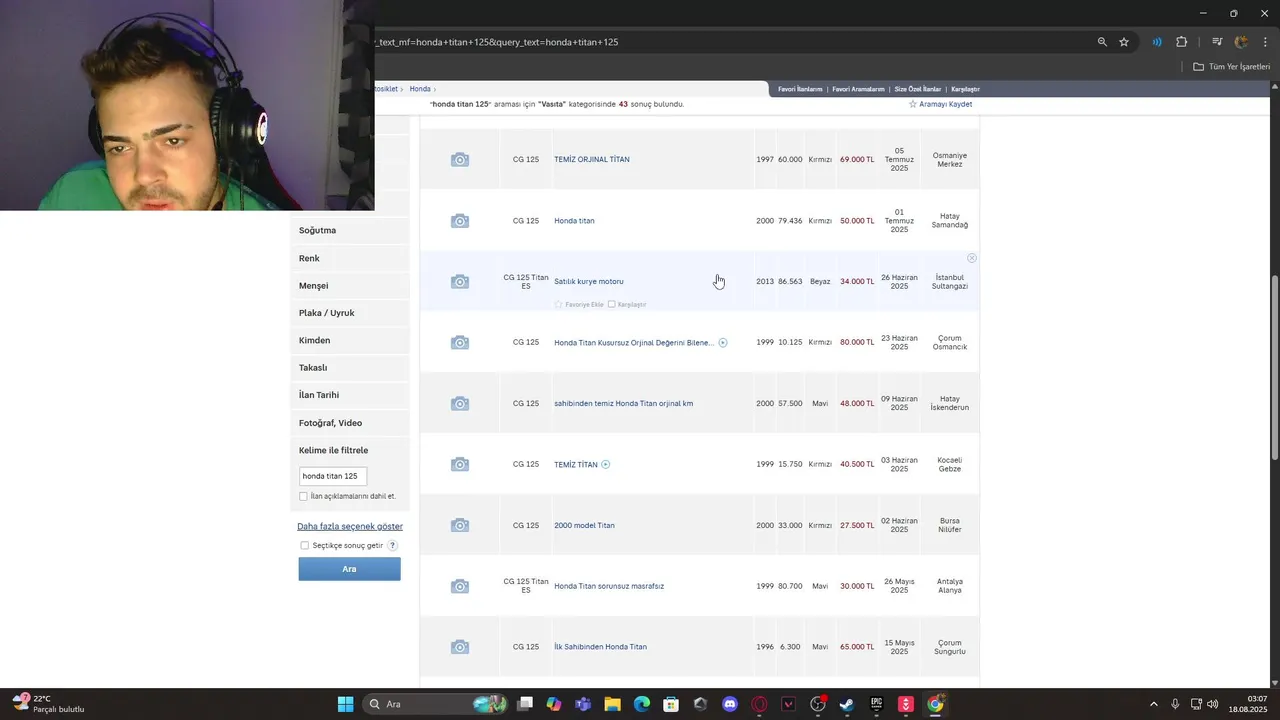The image size is (1280, 720).
Task: Click Favoriye Ekle under Satılık kurye motoru
Action: [x=584, y=304]
